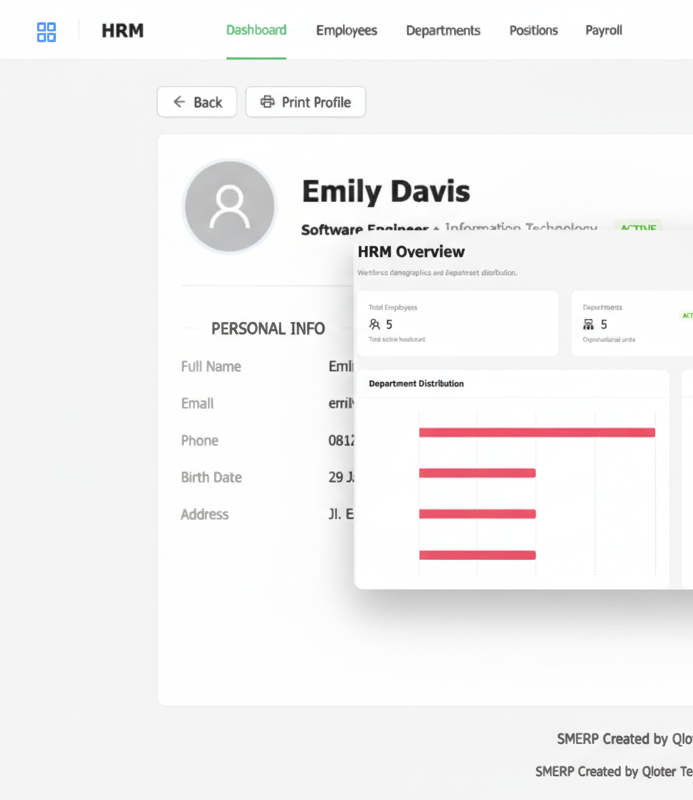693x800 pixels.
Task: Switch to the Employees tab
Action: click(x=346, y=30)
